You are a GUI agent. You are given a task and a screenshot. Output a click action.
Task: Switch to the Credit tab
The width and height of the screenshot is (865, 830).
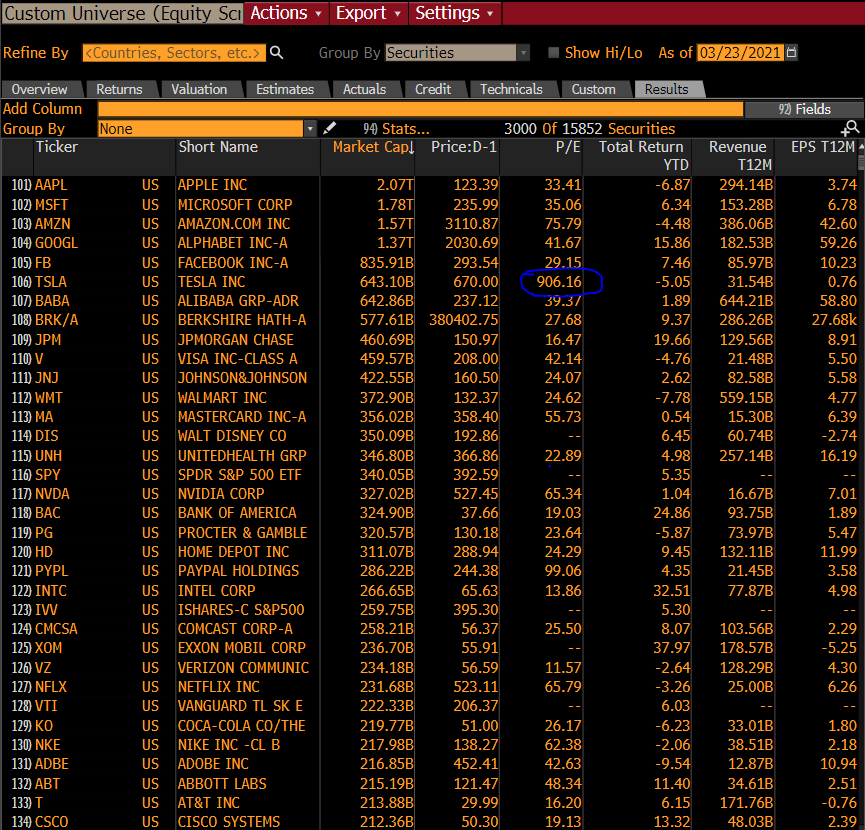tap(433, 89)
